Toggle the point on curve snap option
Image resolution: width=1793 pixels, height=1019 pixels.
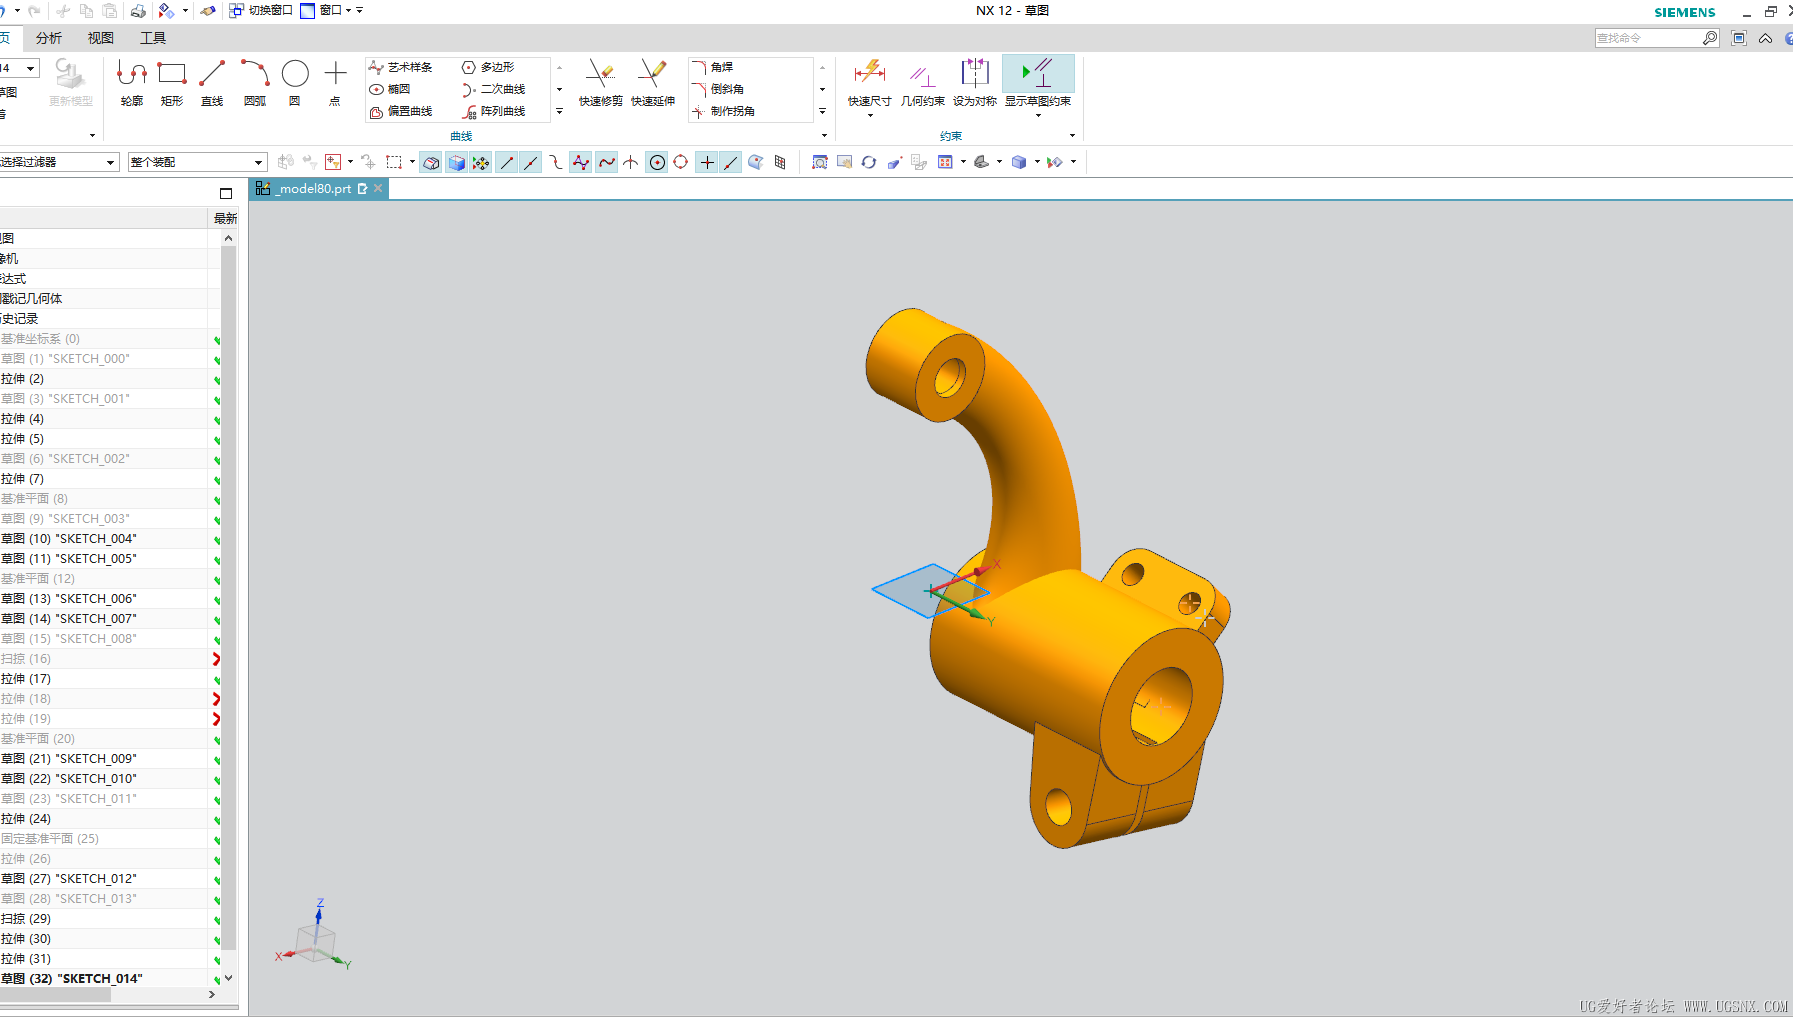[731, 163]
